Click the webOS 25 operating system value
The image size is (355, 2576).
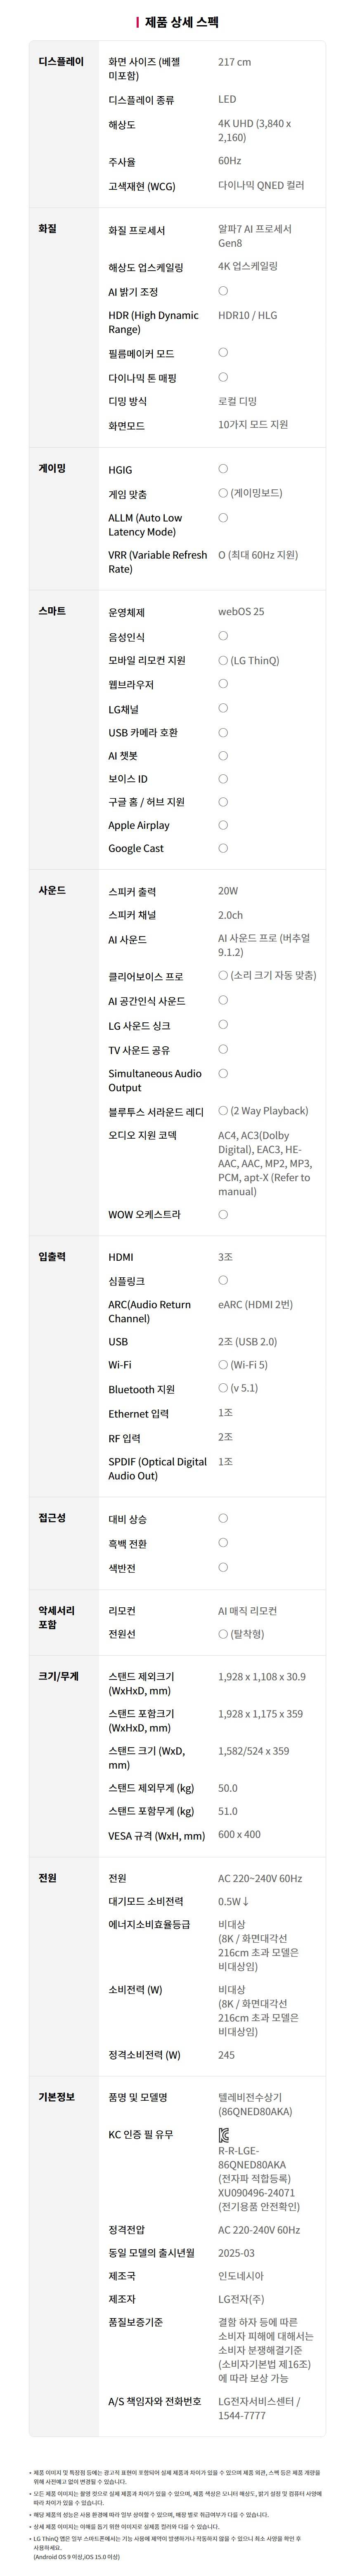(x=241, y=611)
